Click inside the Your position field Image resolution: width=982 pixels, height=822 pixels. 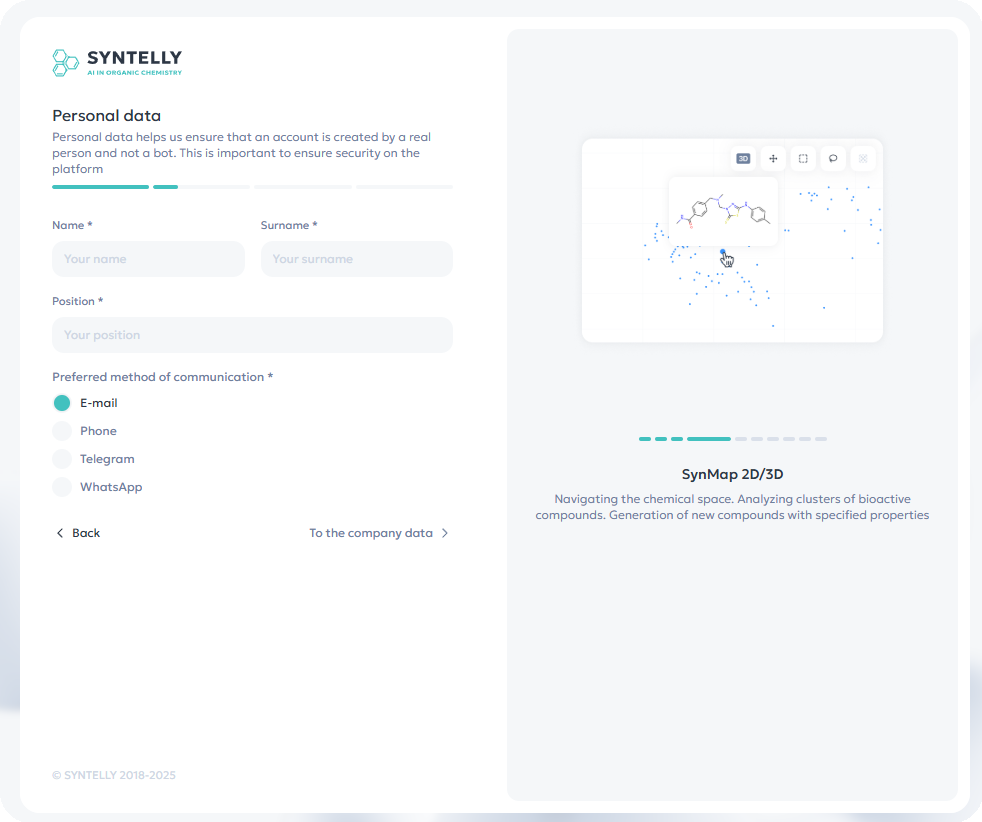coord(252,334)
